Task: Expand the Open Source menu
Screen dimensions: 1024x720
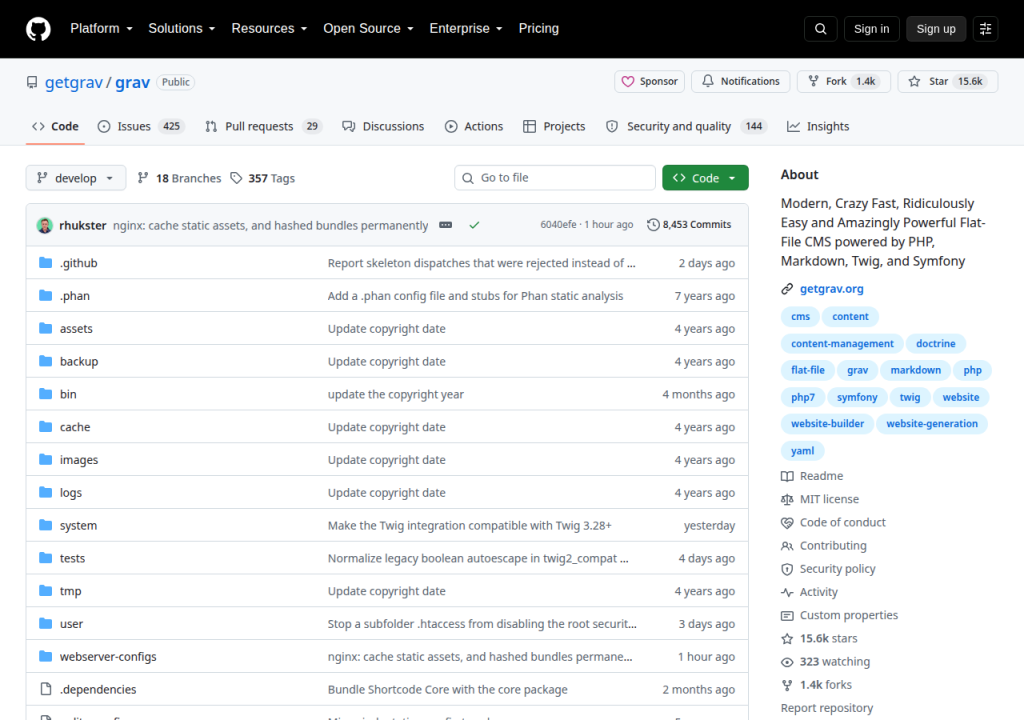Action: click(368, 29)
